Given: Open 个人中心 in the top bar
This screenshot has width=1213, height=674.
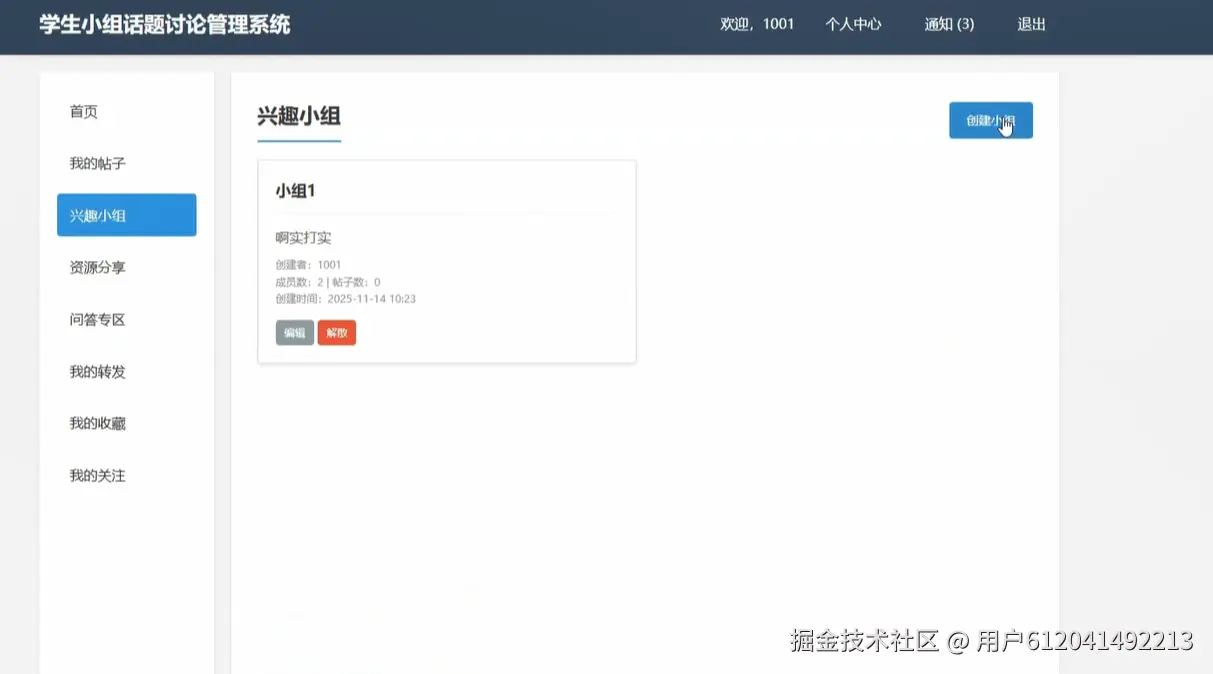Looking at the screenshot, I should 853,24.
